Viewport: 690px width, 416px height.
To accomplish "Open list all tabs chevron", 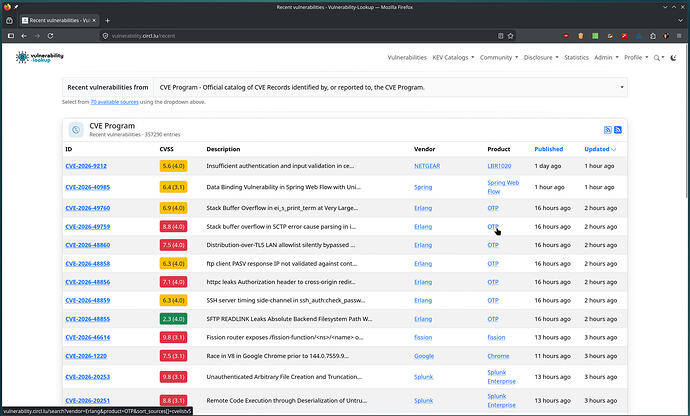I will tap(681, 20).
